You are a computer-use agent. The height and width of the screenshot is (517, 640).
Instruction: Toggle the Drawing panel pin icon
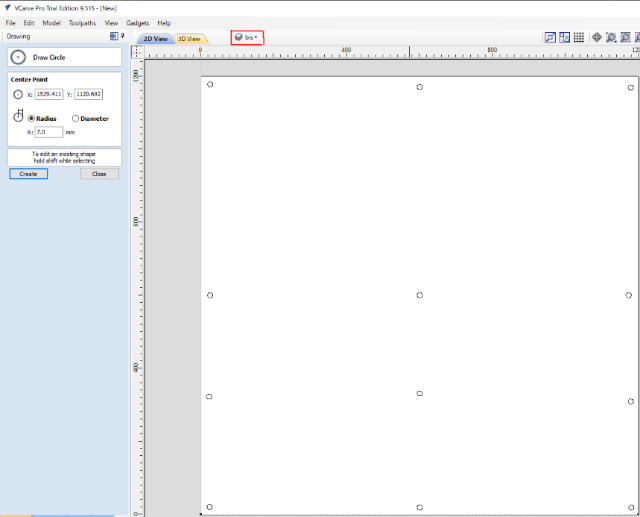pos(122,36)
